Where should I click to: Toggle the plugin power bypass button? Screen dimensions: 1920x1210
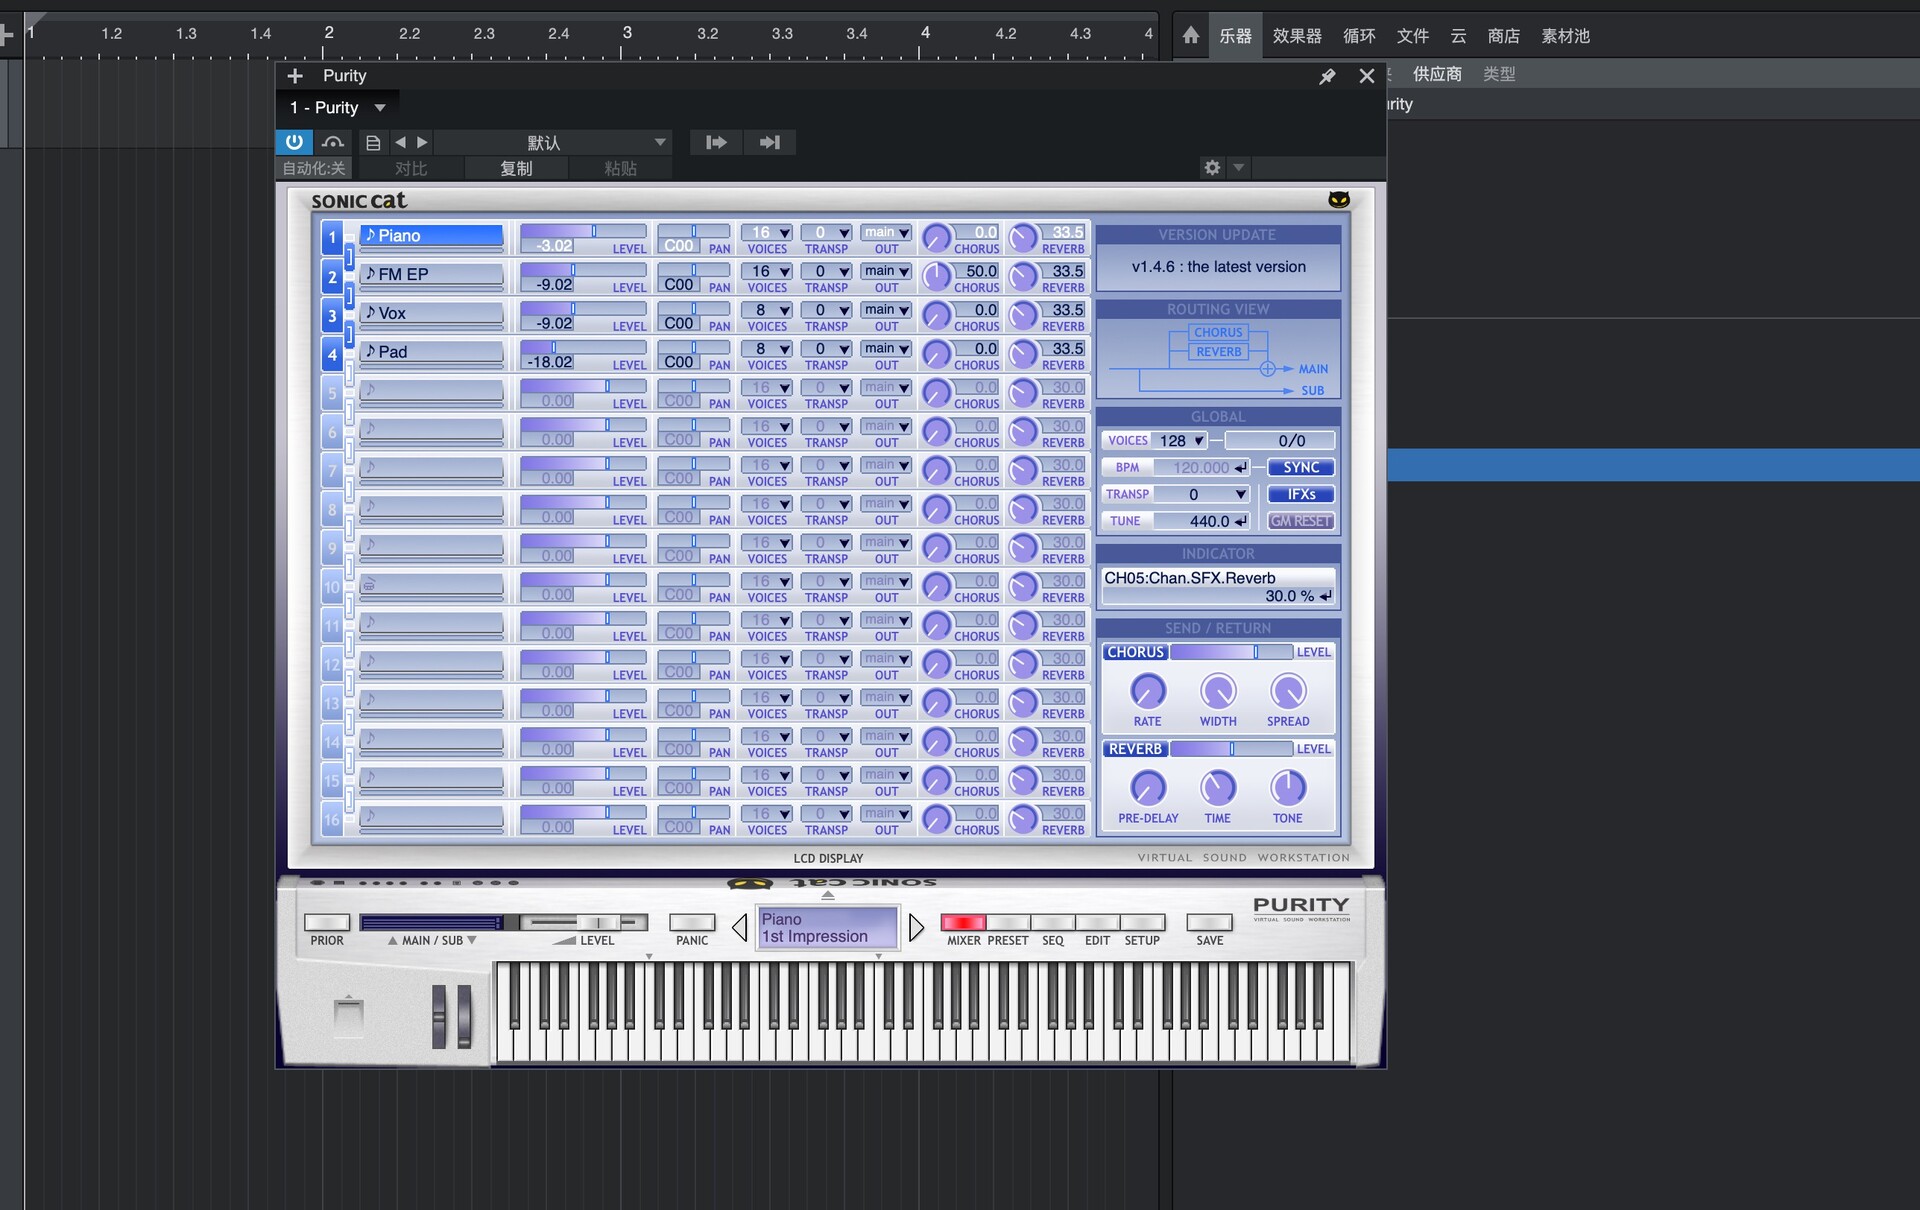[294, 142]
